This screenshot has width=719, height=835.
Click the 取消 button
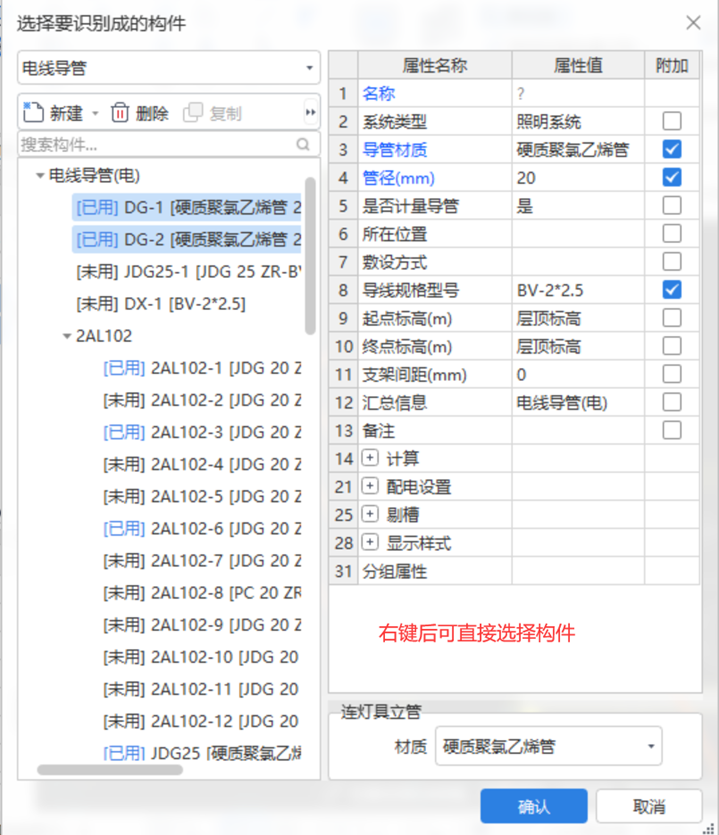[648, 807]
